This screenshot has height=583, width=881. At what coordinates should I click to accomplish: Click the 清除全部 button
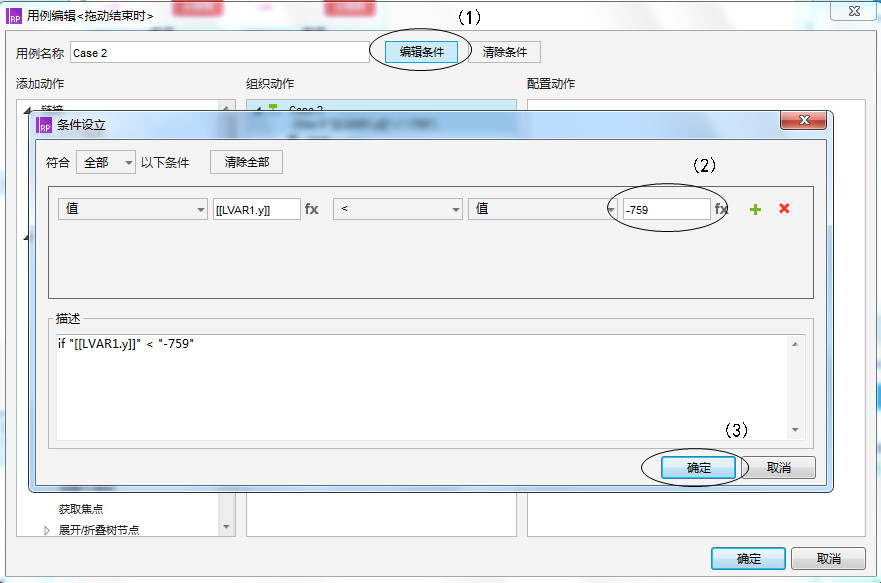(x=247, y=162)
